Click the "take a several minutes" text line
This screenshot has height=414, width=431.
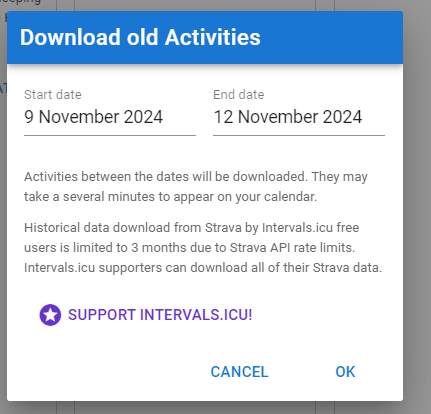click(x=170, y=197)
